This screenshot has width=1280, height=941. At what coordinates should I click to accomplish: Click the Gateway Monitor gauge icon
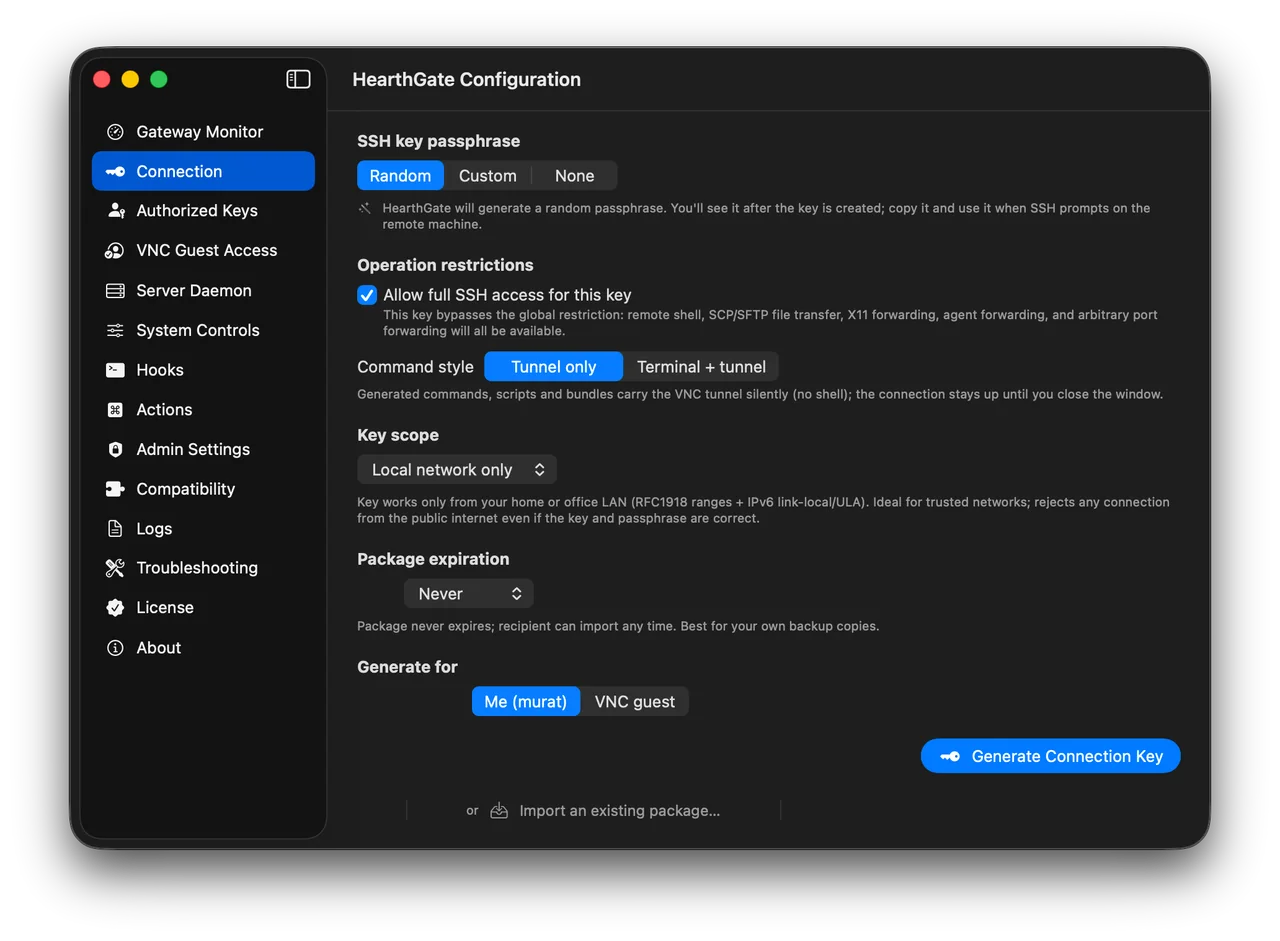tap(115, 132)
